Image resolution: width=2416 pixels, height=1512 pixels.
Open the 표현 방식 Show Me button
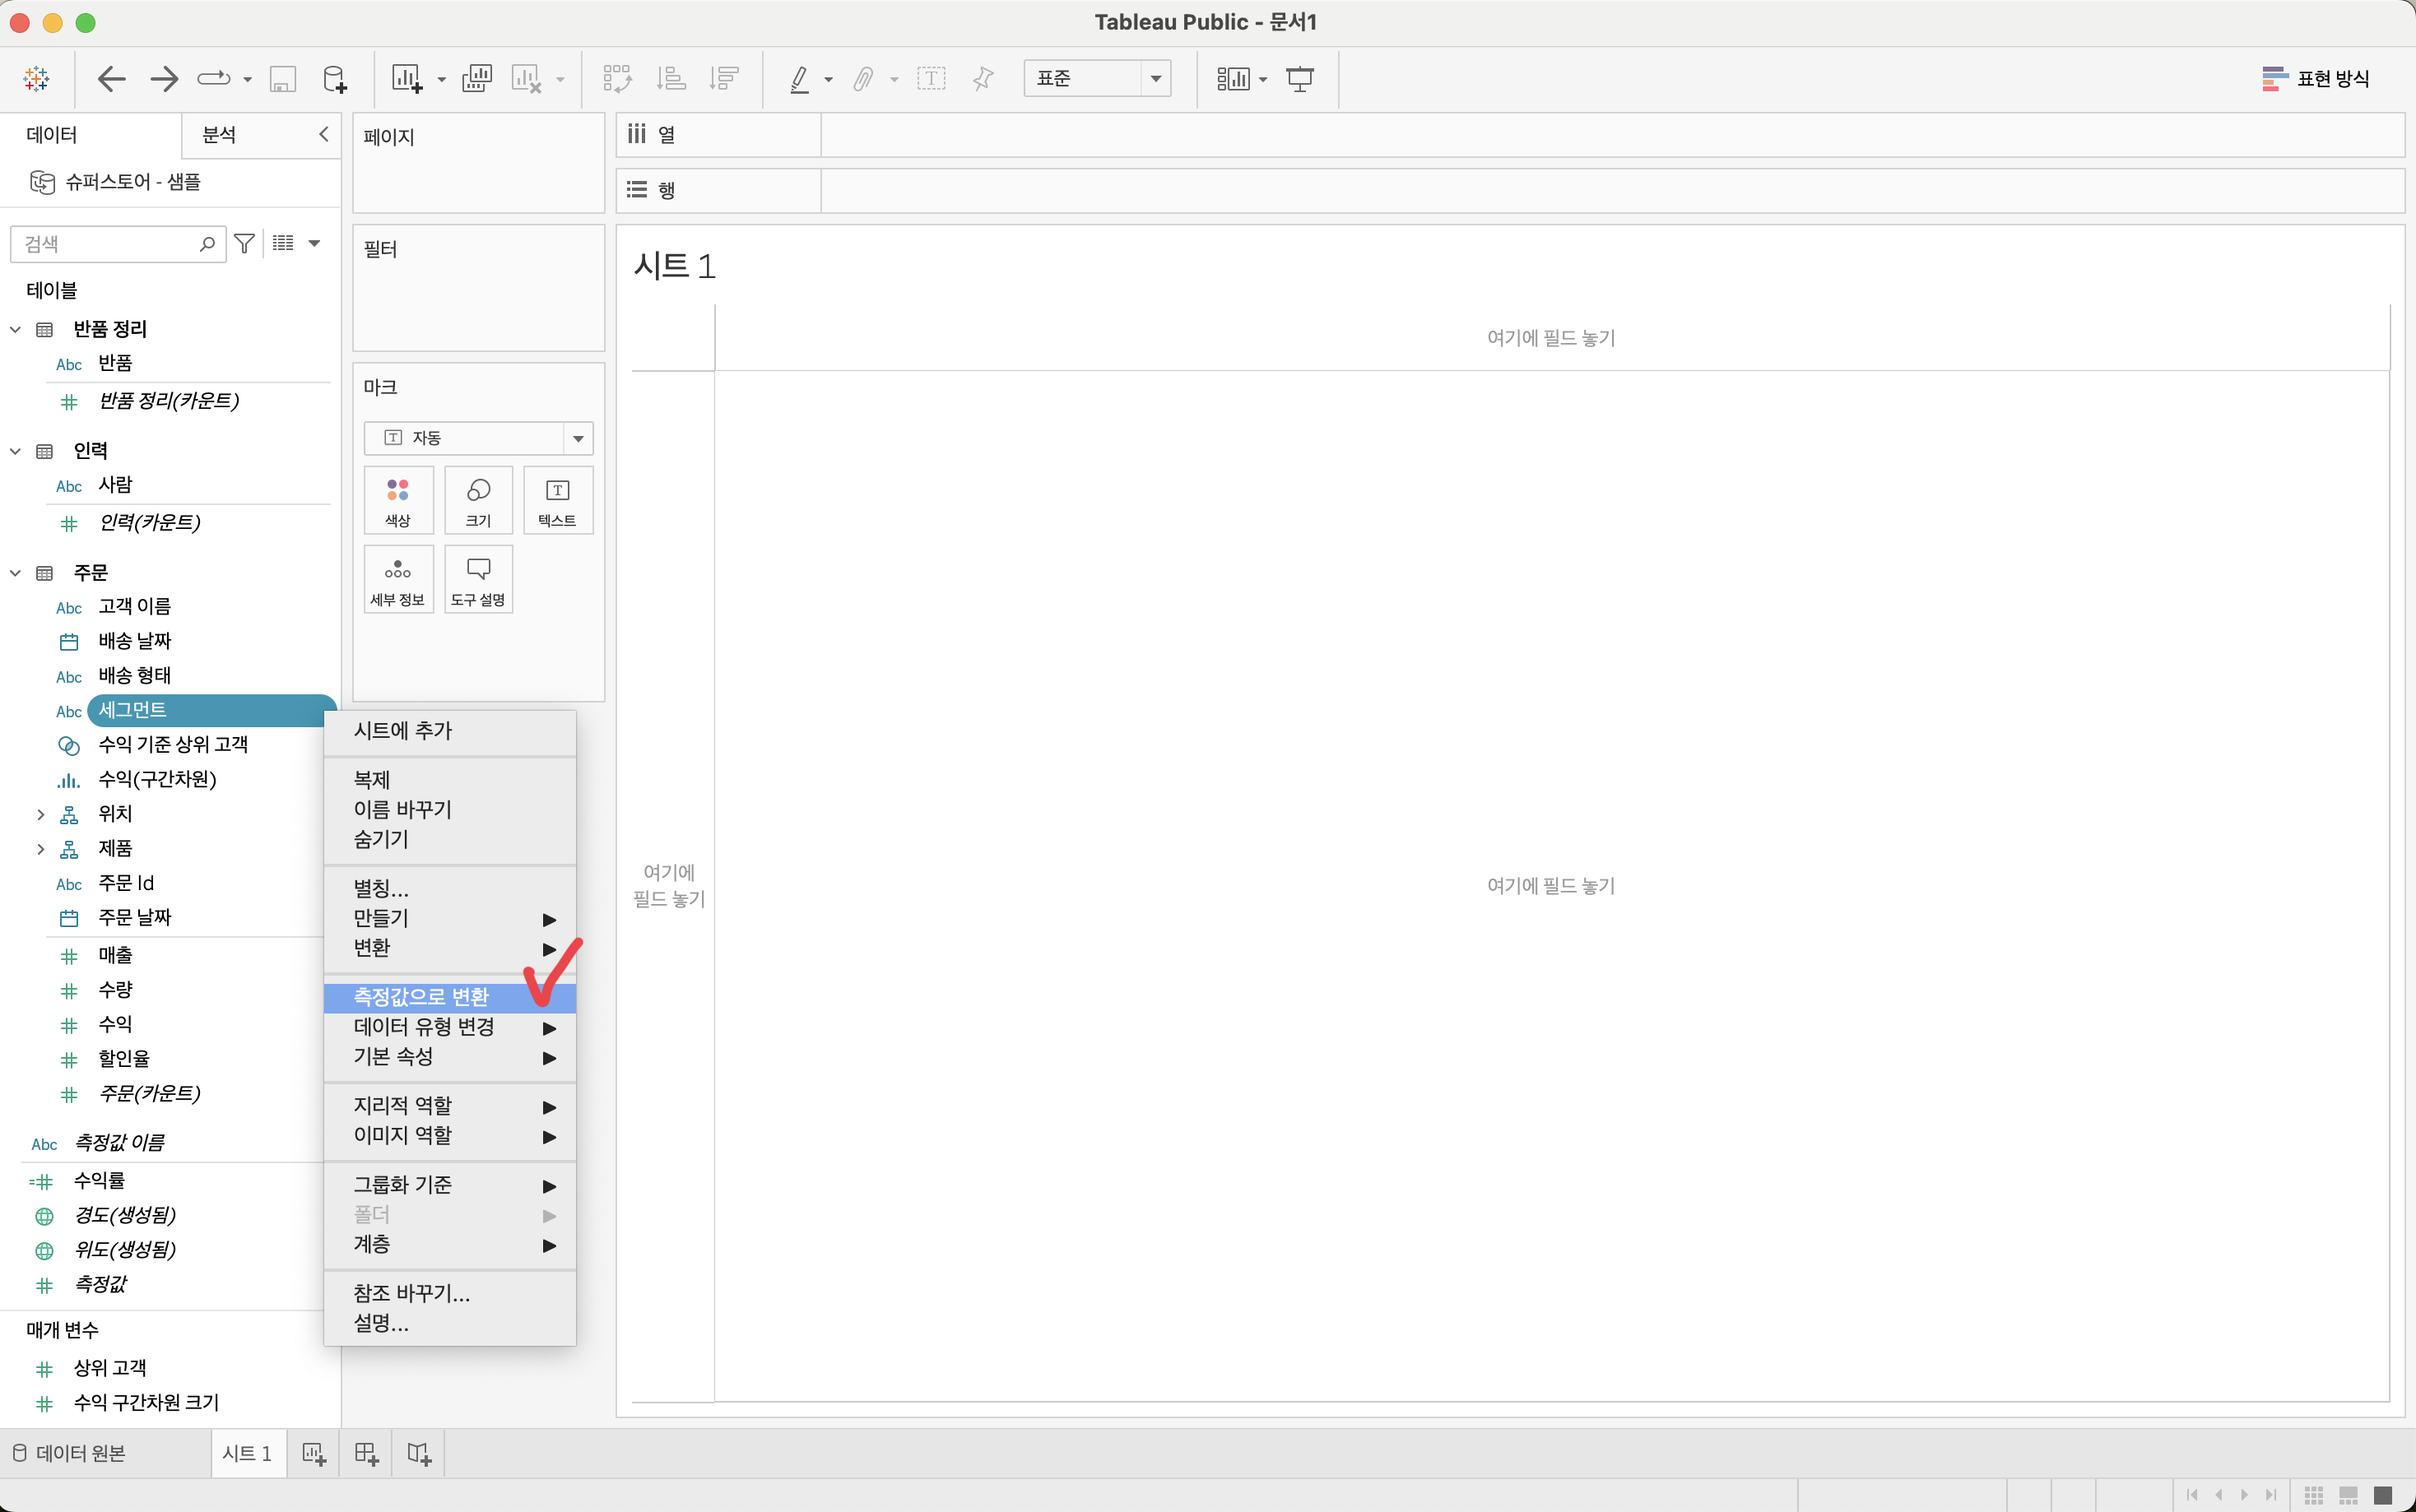(2314, 78)
